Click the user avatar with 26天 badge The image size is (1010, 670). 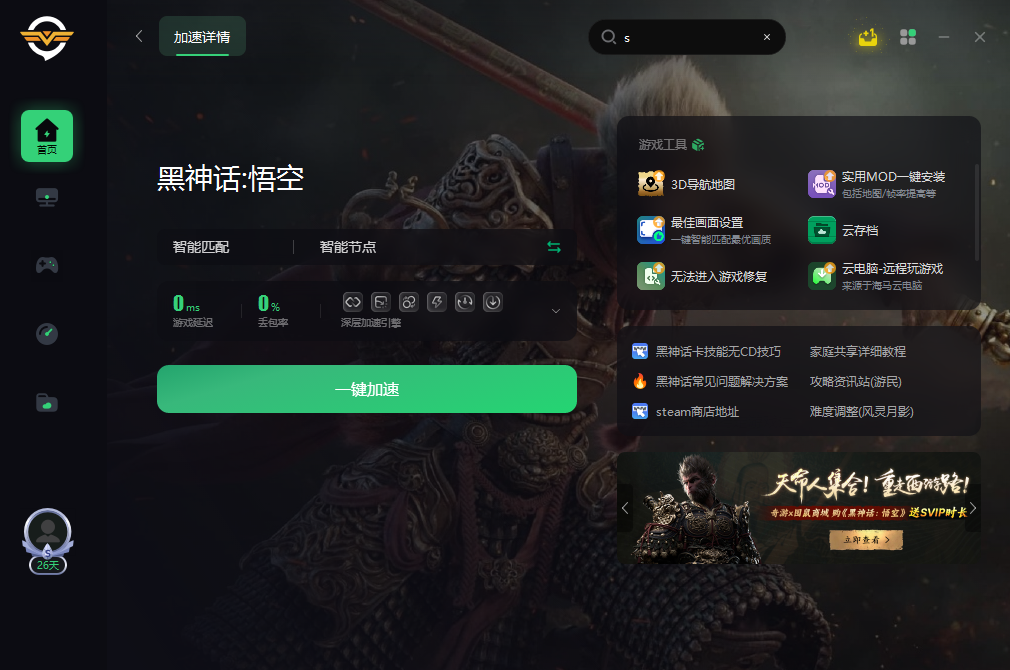(x=48, y=542)
